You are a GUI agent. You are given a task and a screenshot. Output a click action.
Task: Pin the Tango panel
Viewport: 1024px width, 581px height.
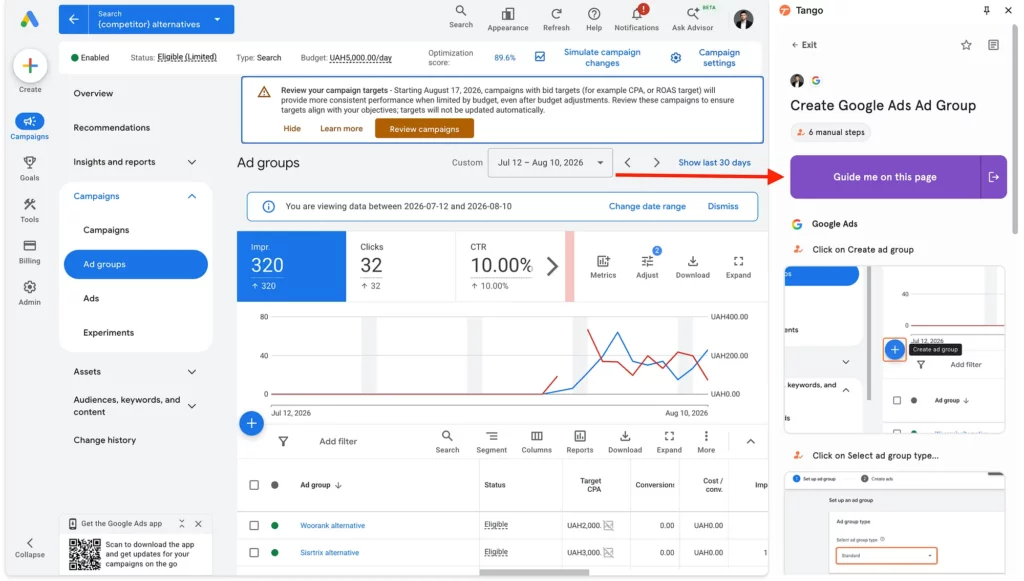click(x=986, y=10)
